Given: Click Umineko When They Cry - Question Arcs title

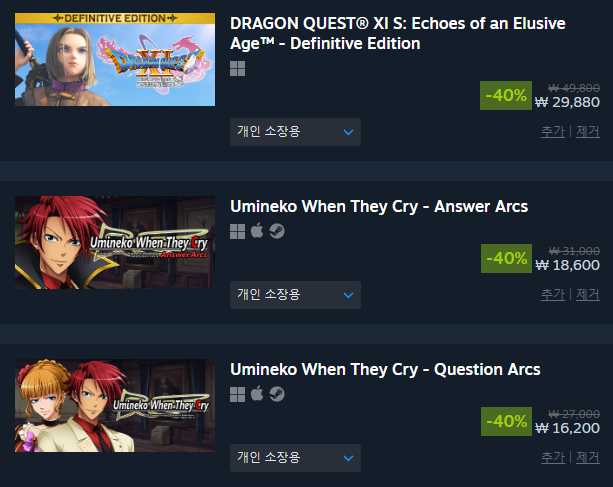Looking at the screenshot, I should 385,369.
